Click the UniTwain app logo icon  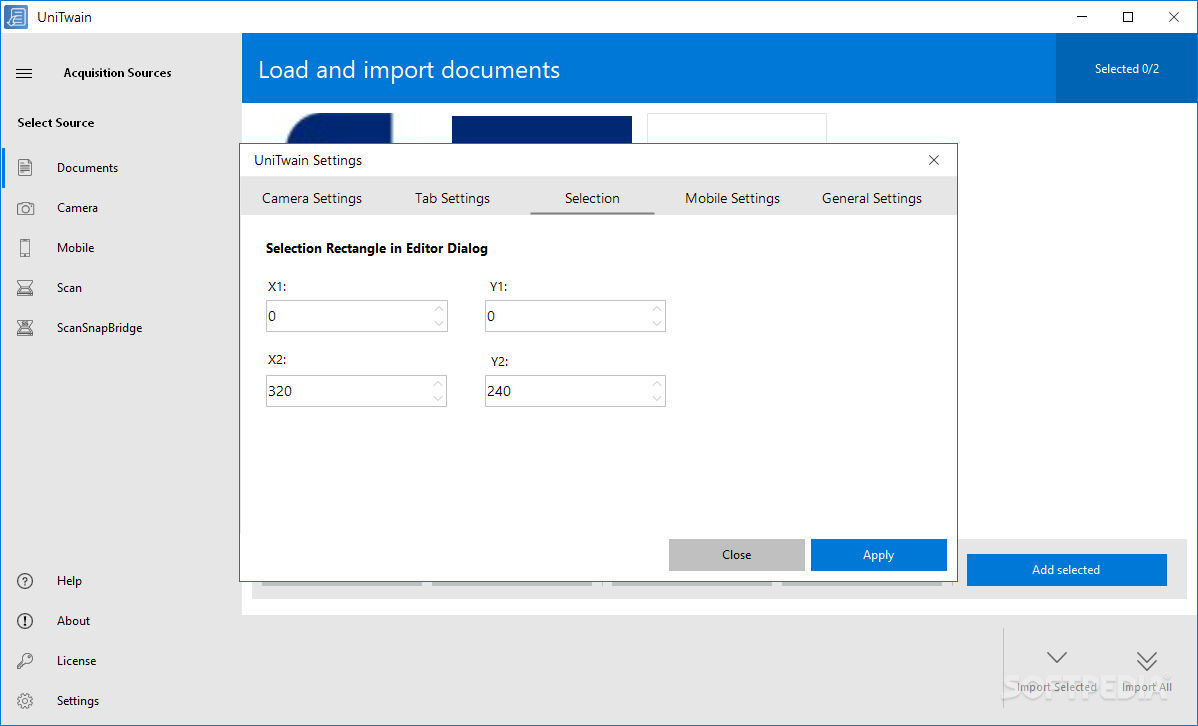point(16,17)
